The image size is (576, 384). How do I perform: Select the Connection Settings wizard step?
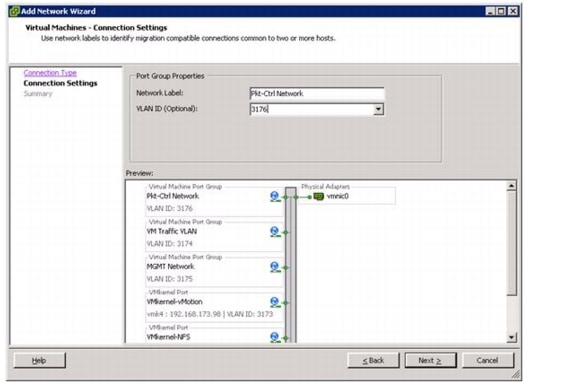click(x=60, y=83)
